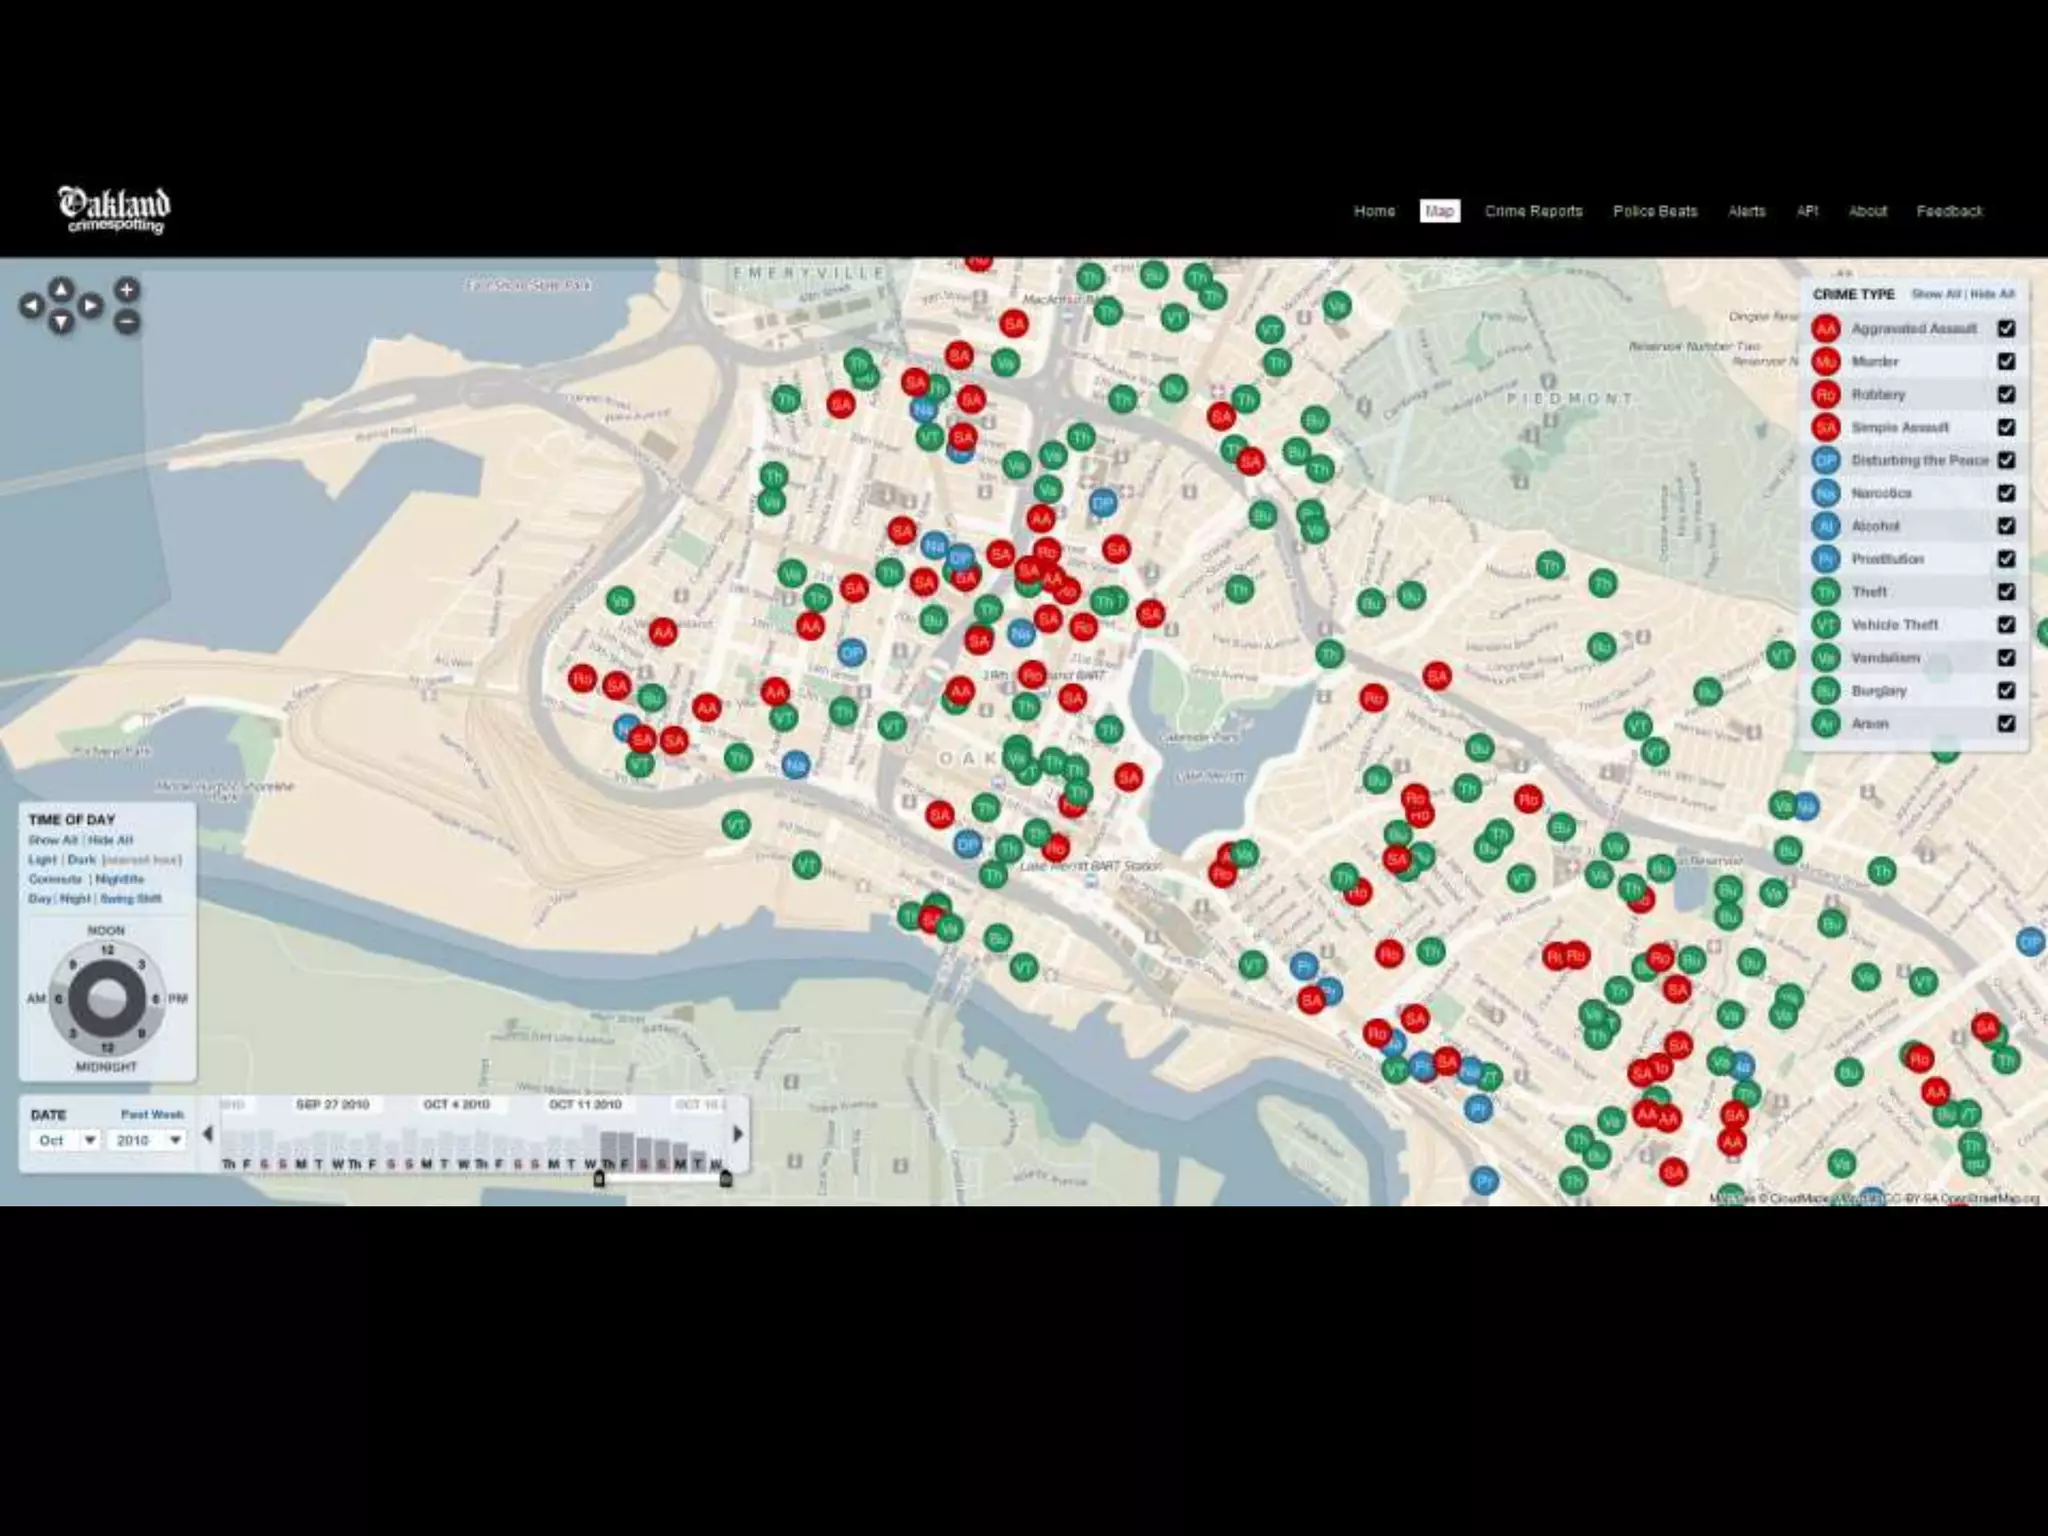2048x1536 pixels.
Task: Click the zoom in plus button
Action: pos(127,290)
